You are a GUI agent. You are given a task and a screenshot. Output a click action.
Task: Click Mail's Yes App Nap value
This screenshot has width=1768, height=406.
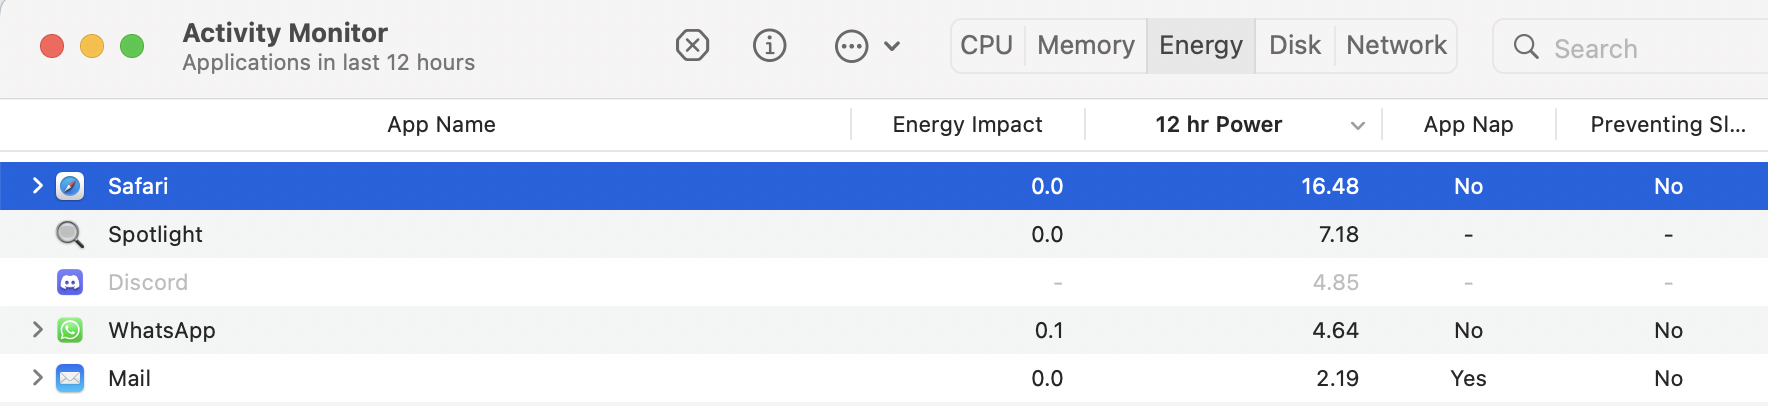(x=1468, y=378)
